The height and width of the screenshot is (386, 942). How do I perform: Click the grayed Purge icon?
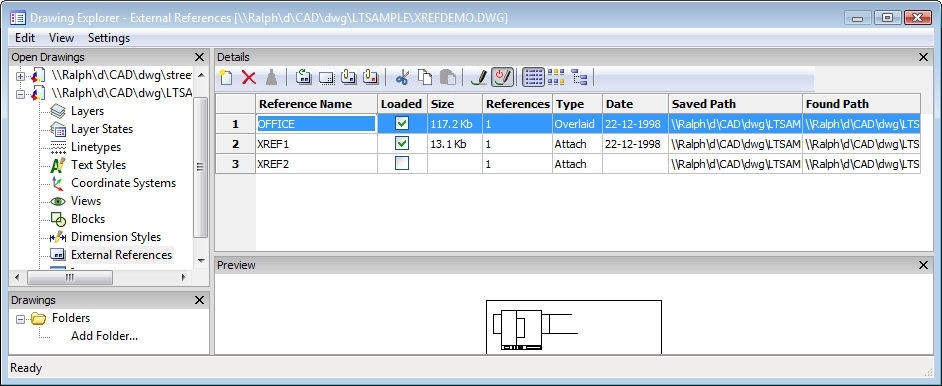272,77
